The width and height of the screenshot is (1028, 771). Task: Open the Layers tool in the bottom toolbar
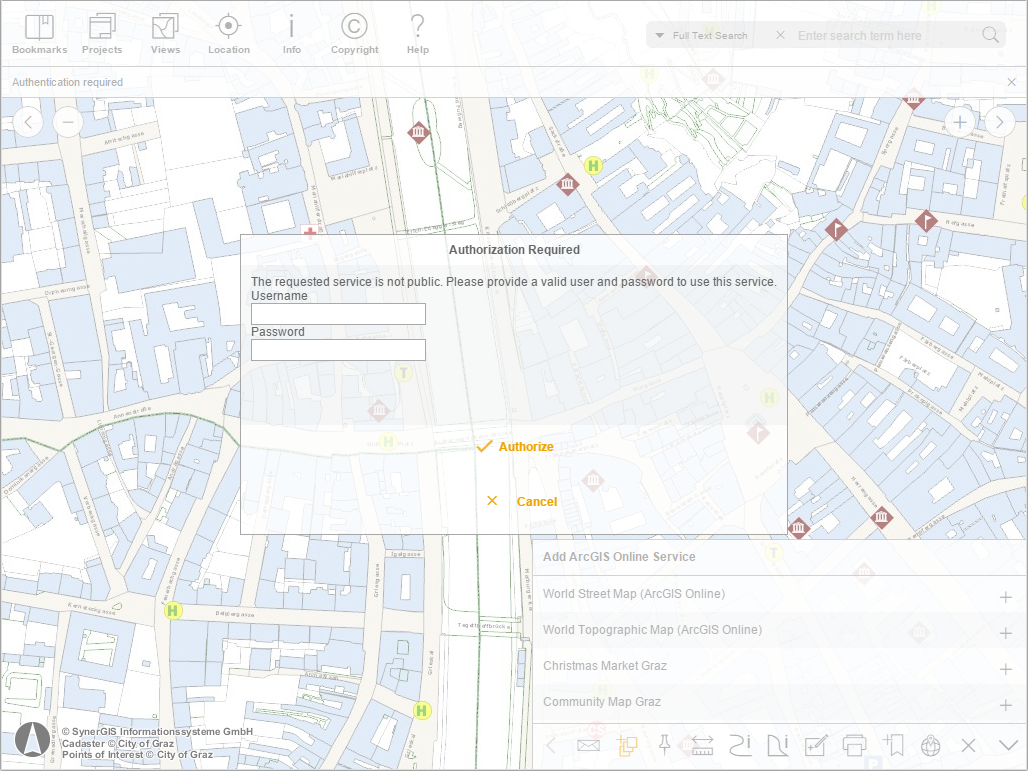(x=628, y=745)
